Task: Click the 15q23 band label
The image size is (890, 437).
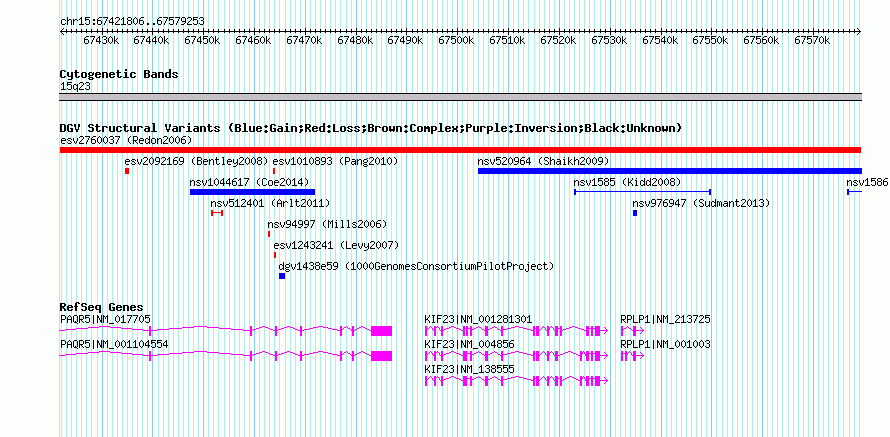Action: tap(75, 87)
